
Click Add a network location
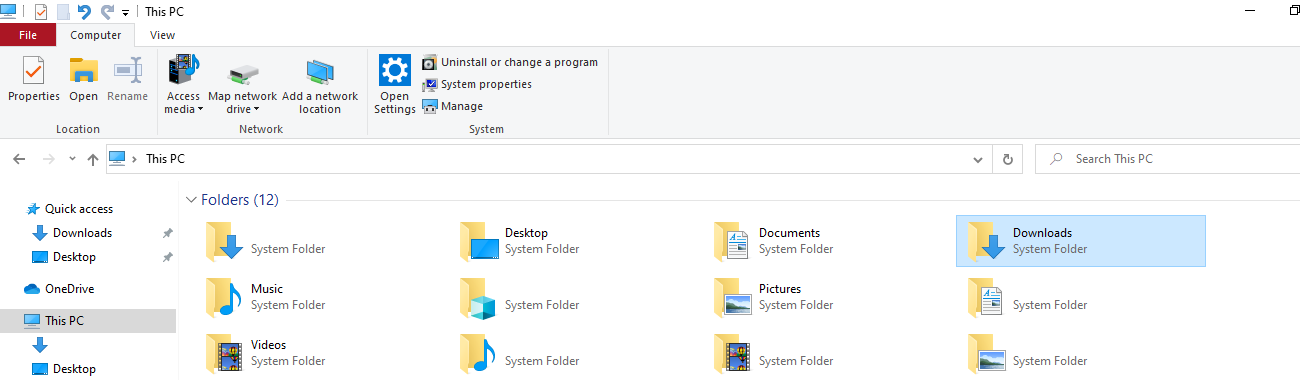pos(320,85)
